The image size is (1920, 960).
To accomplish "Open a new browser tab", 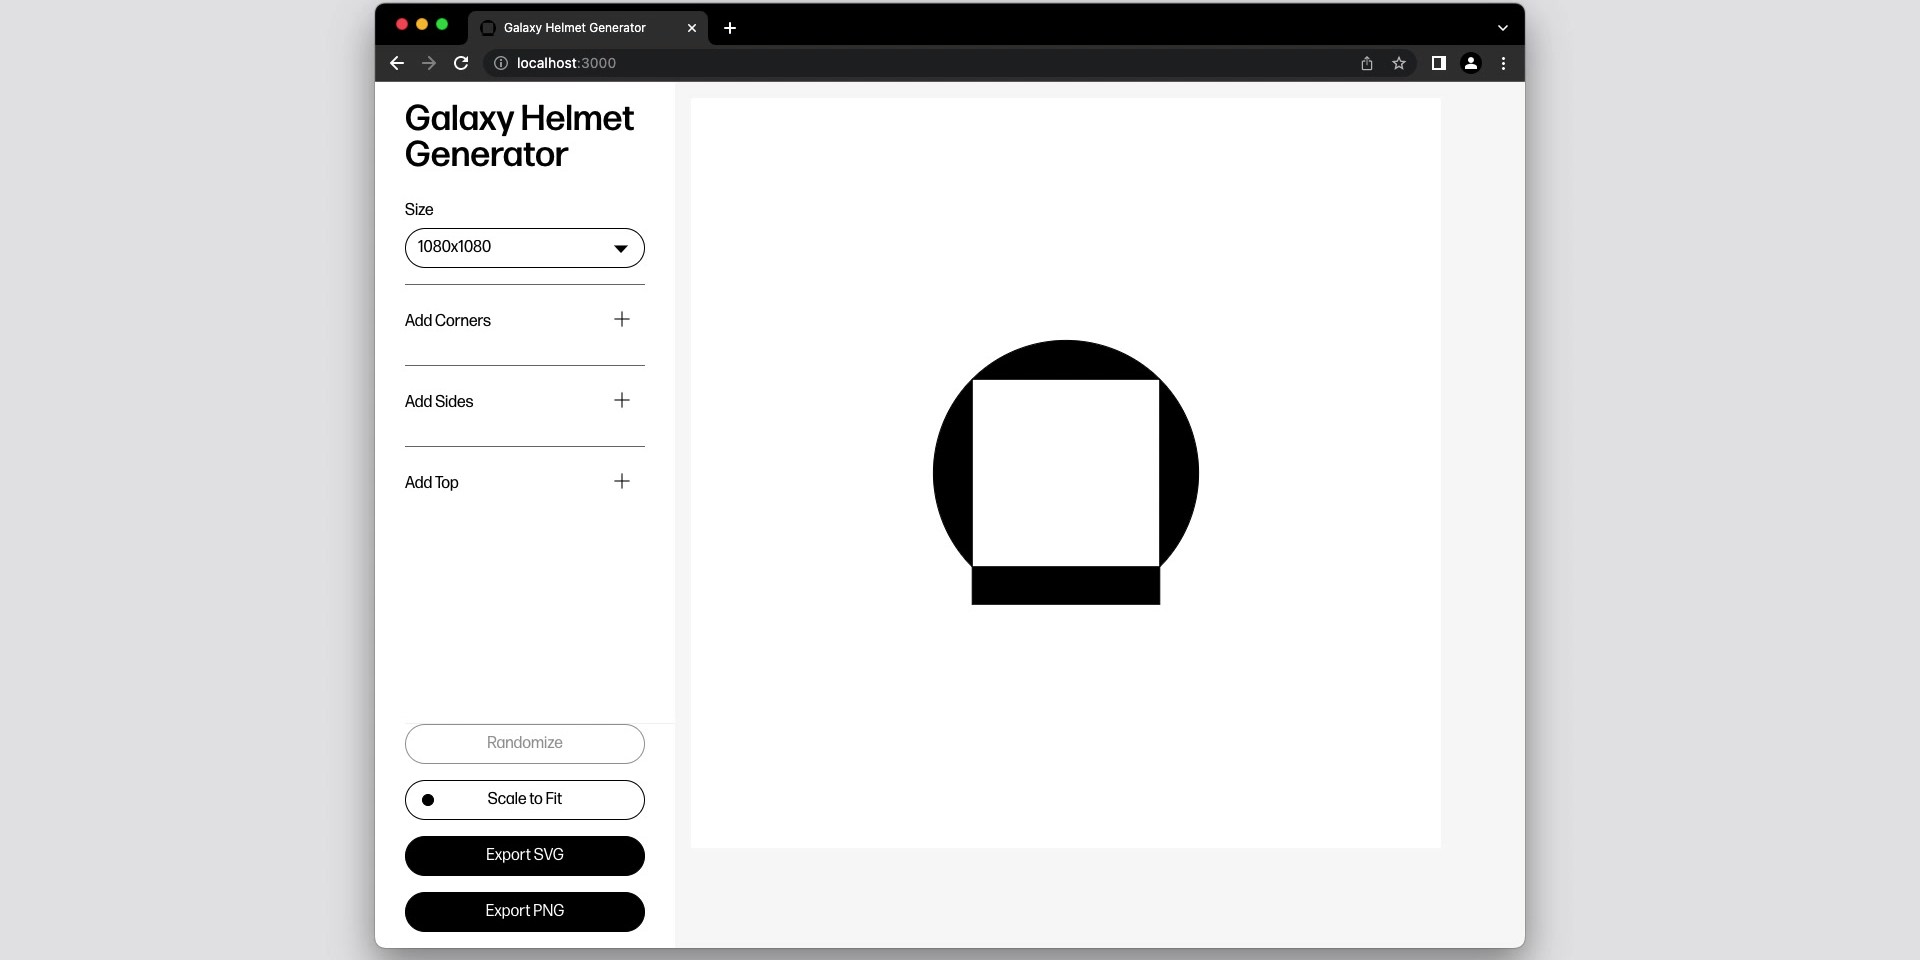I will coord(729,28).
